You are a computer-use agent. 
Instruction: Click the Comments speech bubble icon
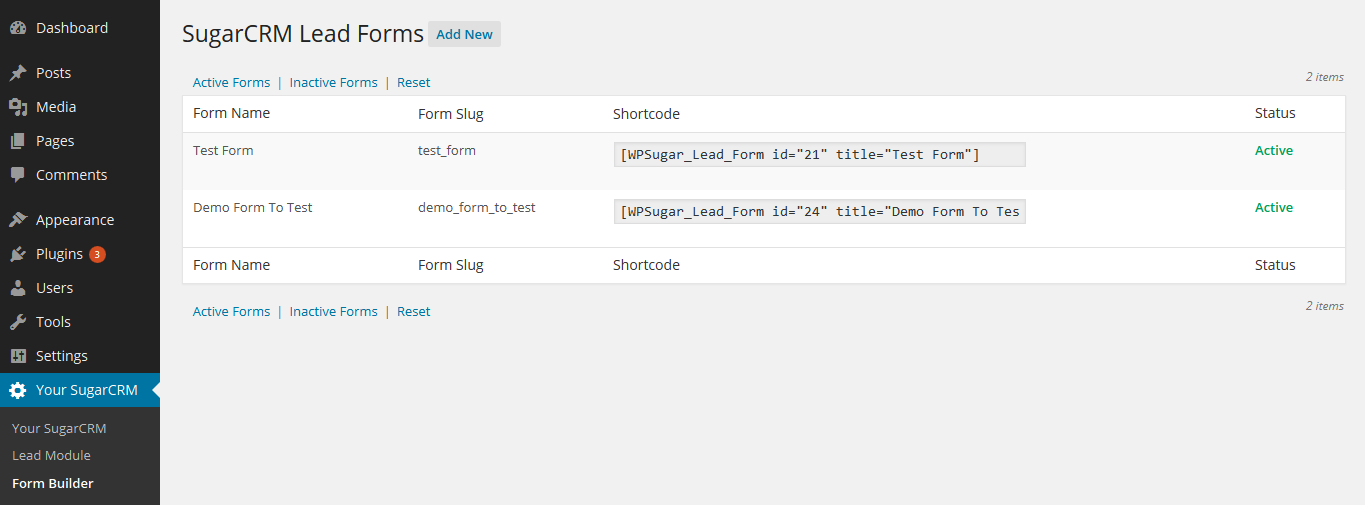coord(18,175)
